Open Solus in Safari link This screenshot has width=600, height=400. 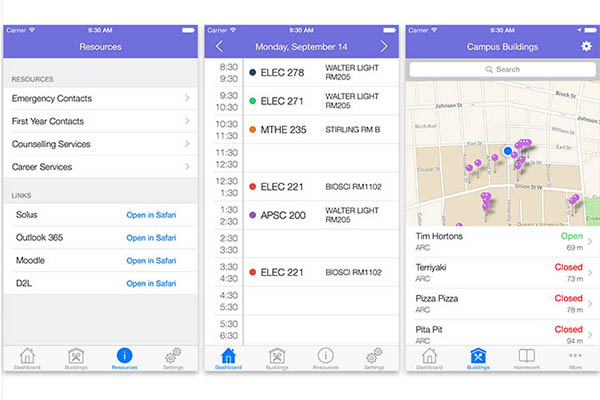tap(150, 215)
